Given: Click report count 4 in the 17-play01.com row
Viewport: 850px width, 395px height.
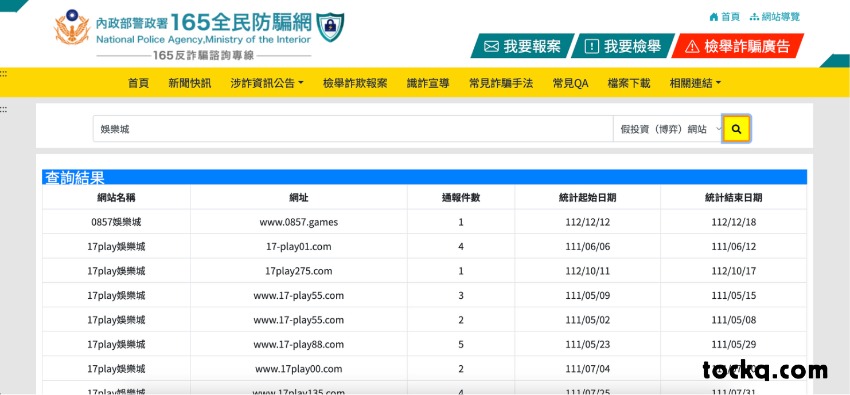Looking at the screenshot, I should pos(461,247).
